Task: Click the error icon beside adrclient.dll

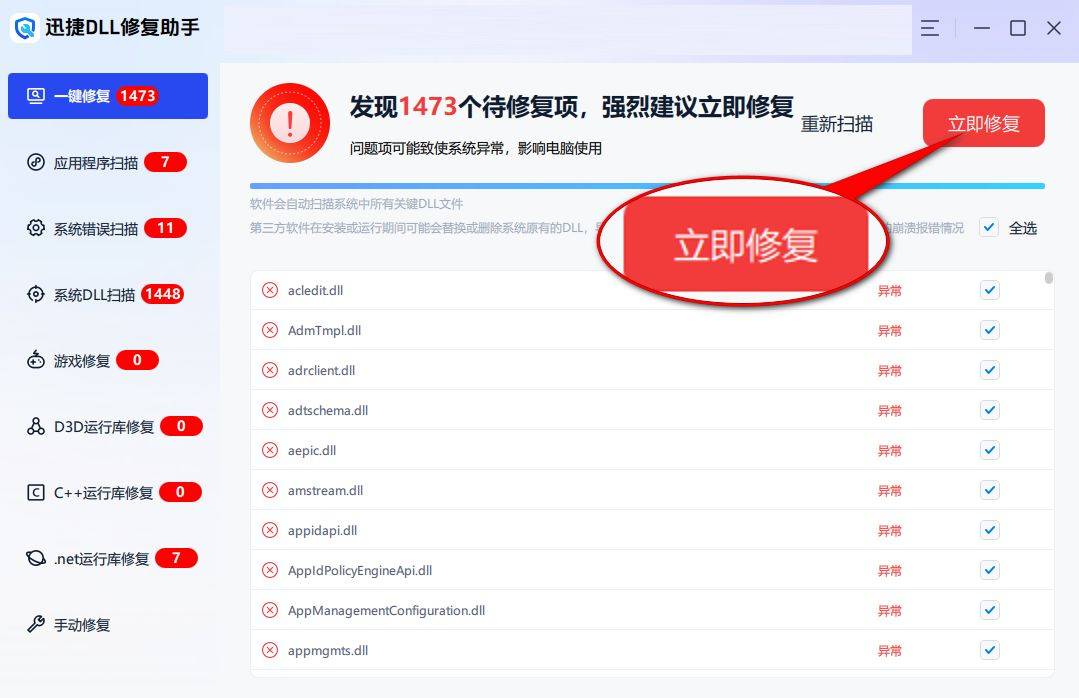Action: (270, 370)
